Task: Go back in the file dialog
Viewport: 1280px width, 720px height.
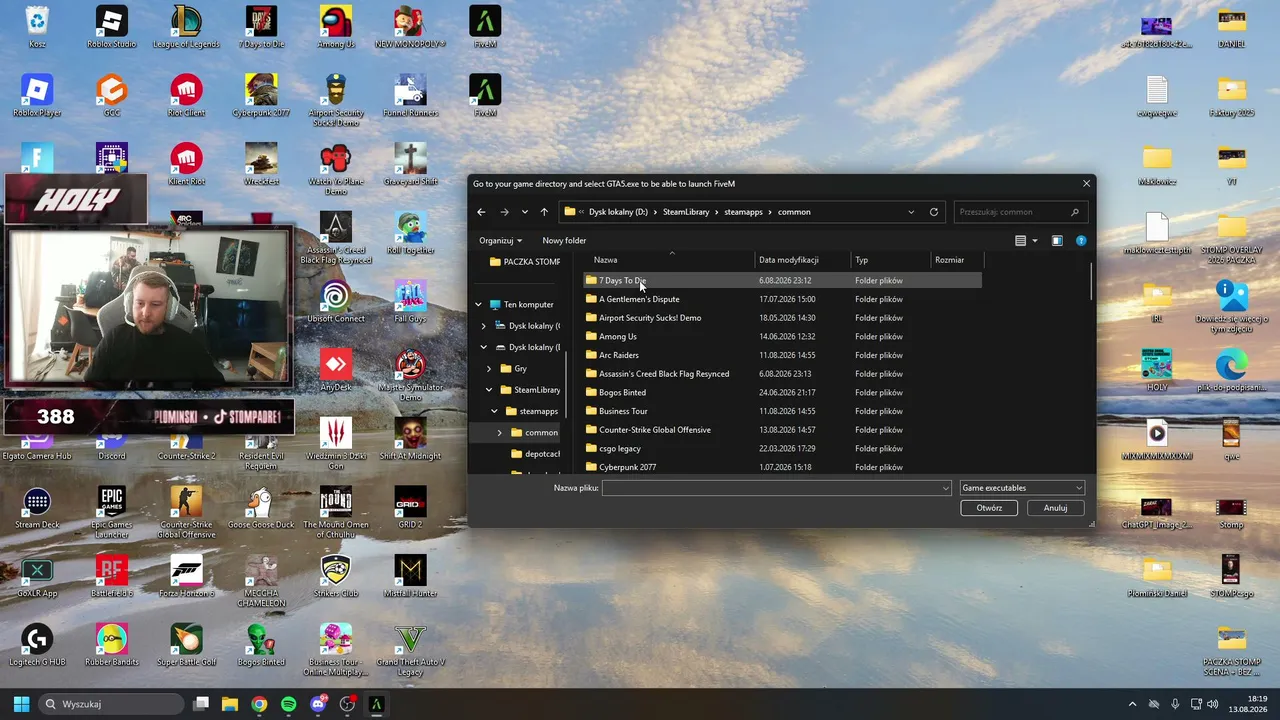Action: tap(481, 212)
